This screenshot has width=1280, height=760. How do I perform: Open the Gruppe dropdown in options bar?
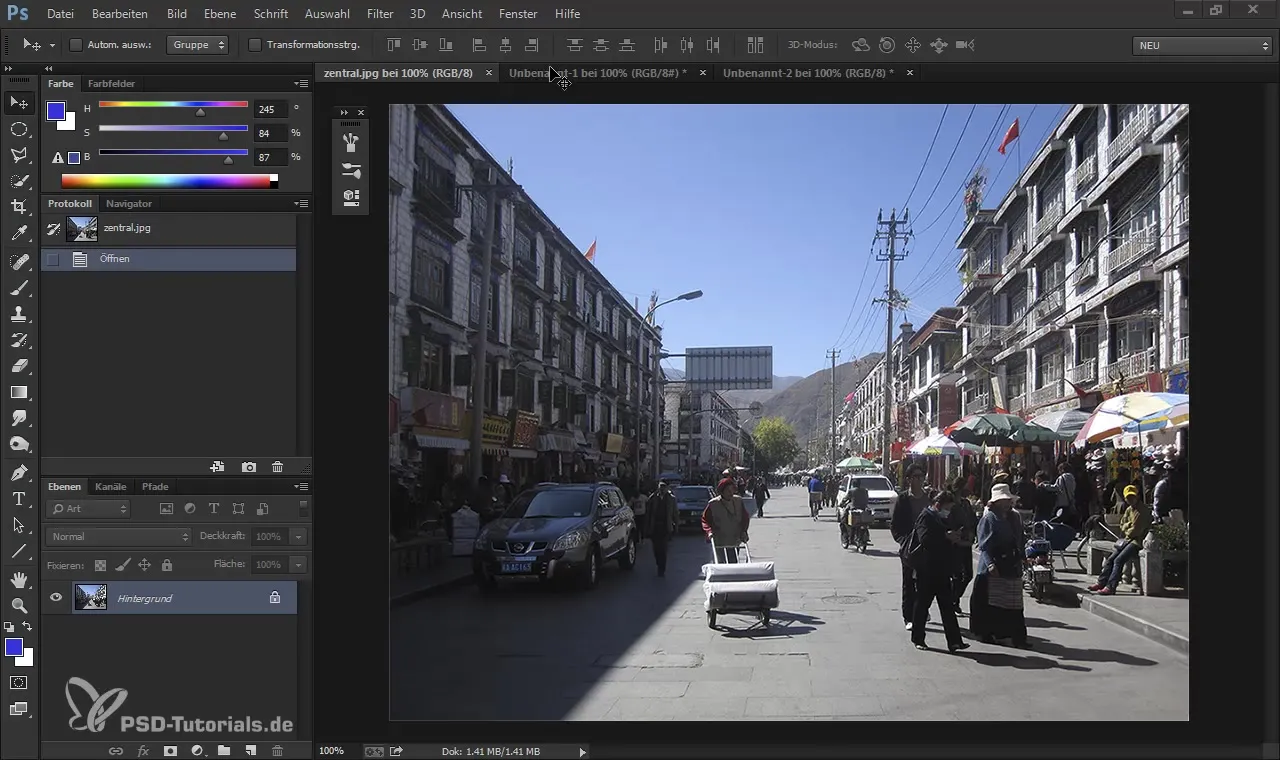pyautogui.click(x=198, y=45)
